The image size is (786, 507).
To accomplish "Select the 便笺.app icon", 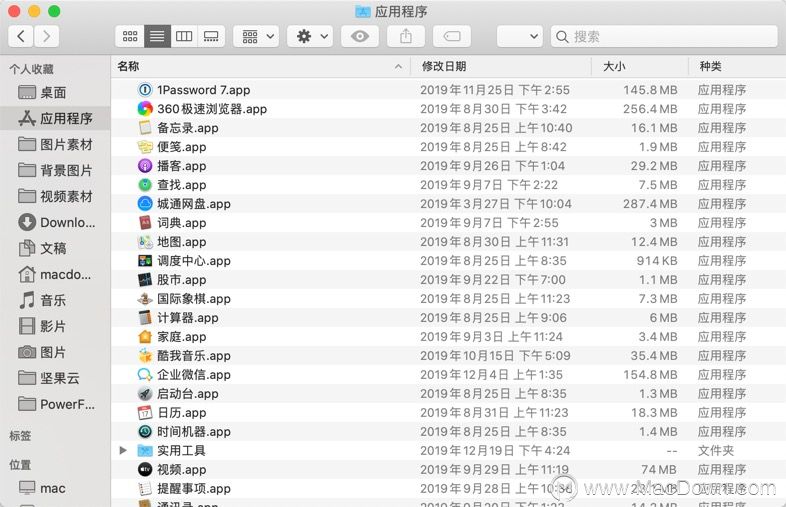I will (145, 147).
